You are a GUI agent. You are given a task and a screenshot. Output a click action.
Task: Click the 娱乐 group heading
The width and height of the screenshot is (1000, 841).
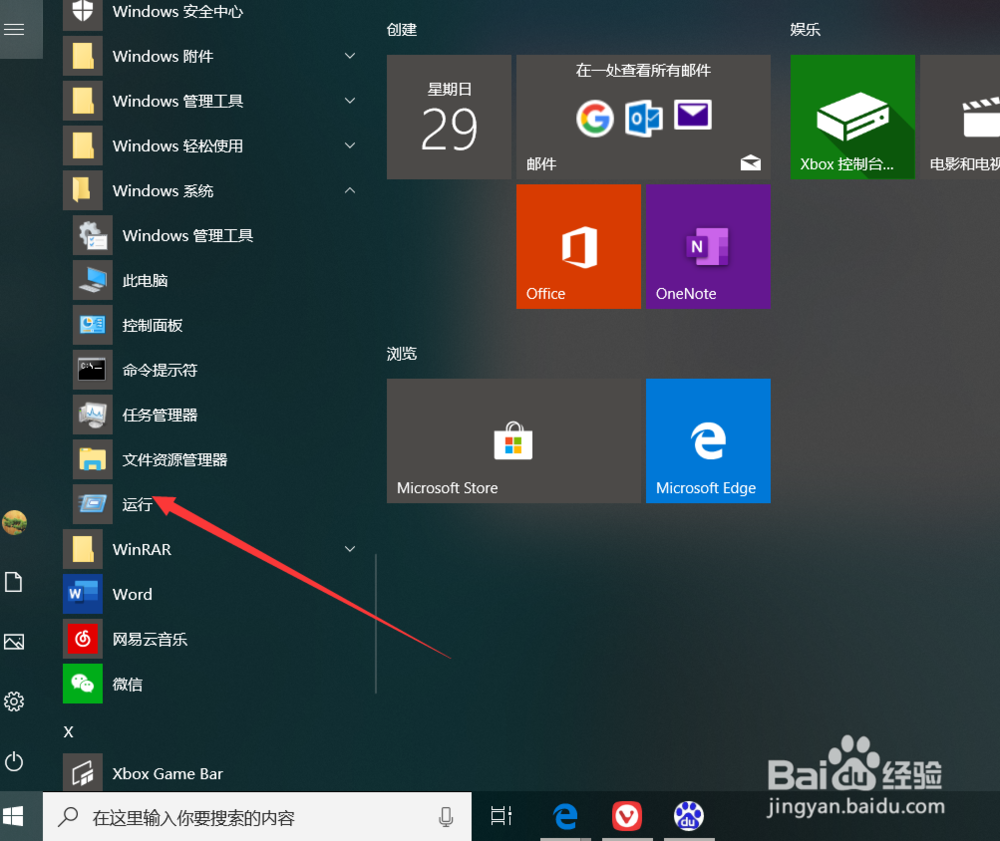[x=805, y=29]
